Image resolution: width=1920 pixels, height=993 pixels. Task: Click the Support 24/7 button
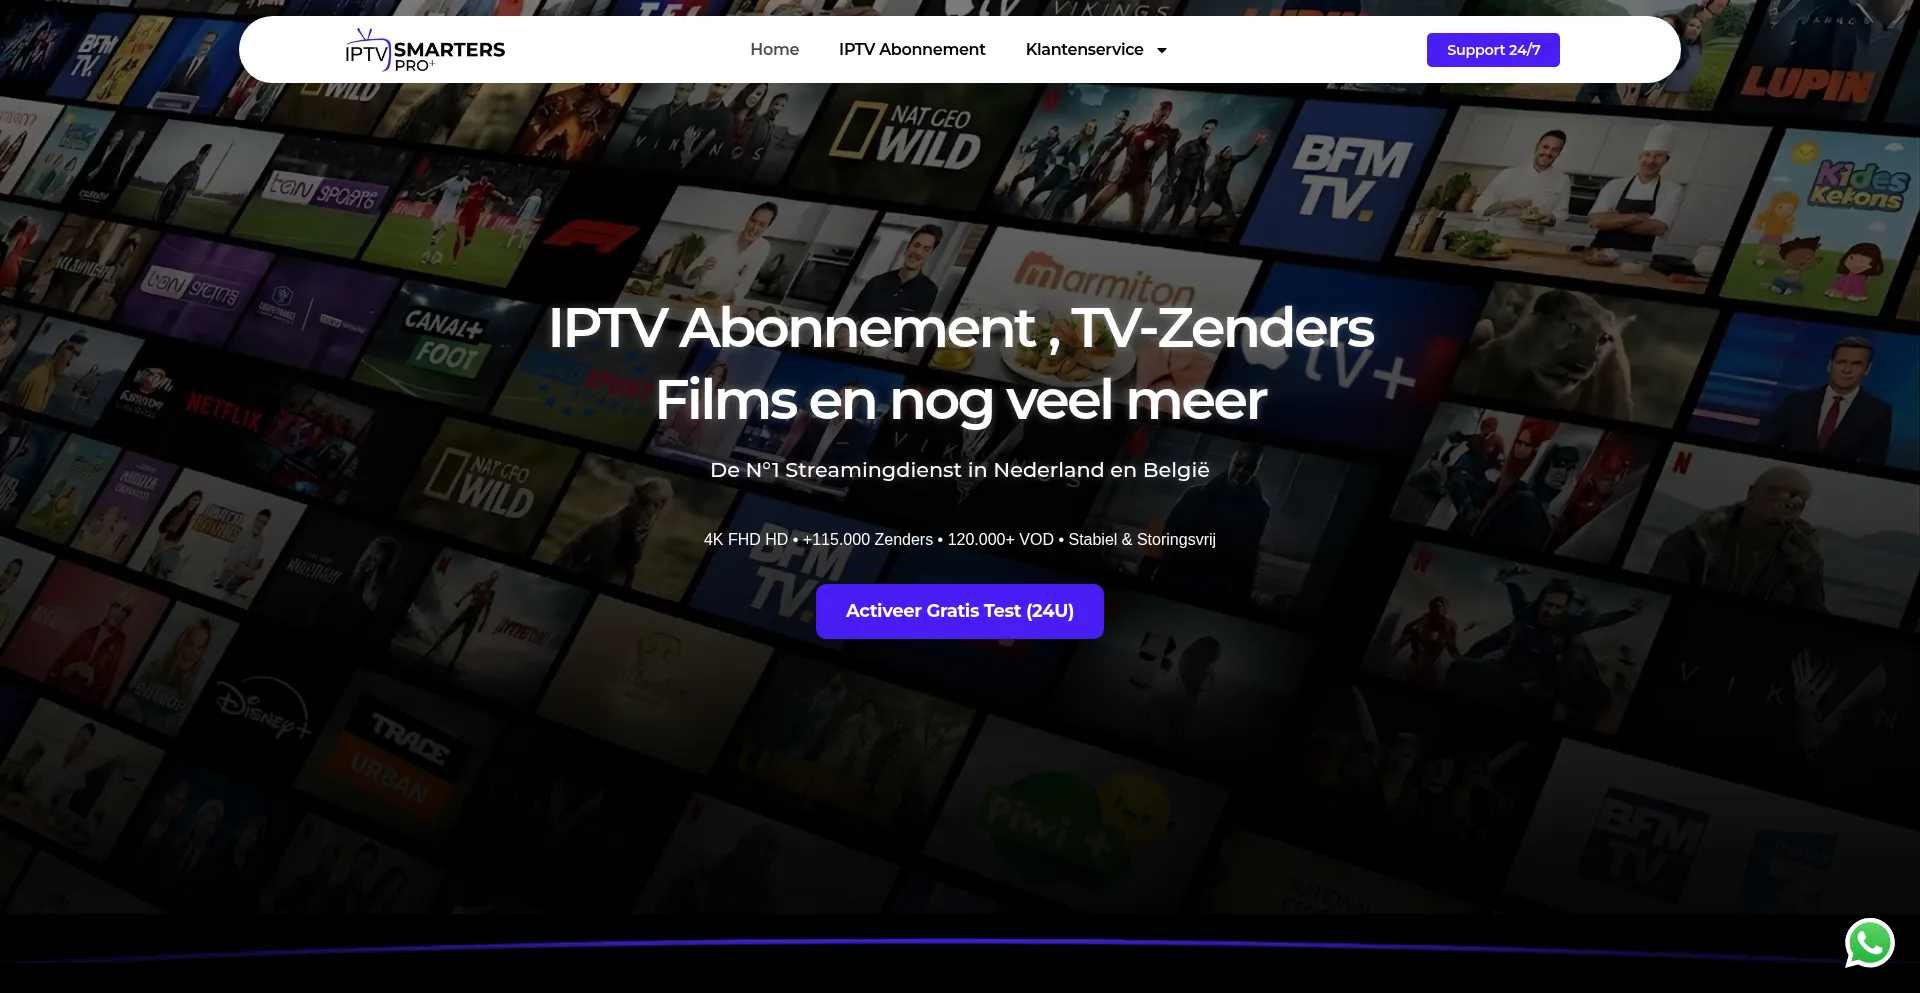pyautogui.click(x=1493, y=50)
